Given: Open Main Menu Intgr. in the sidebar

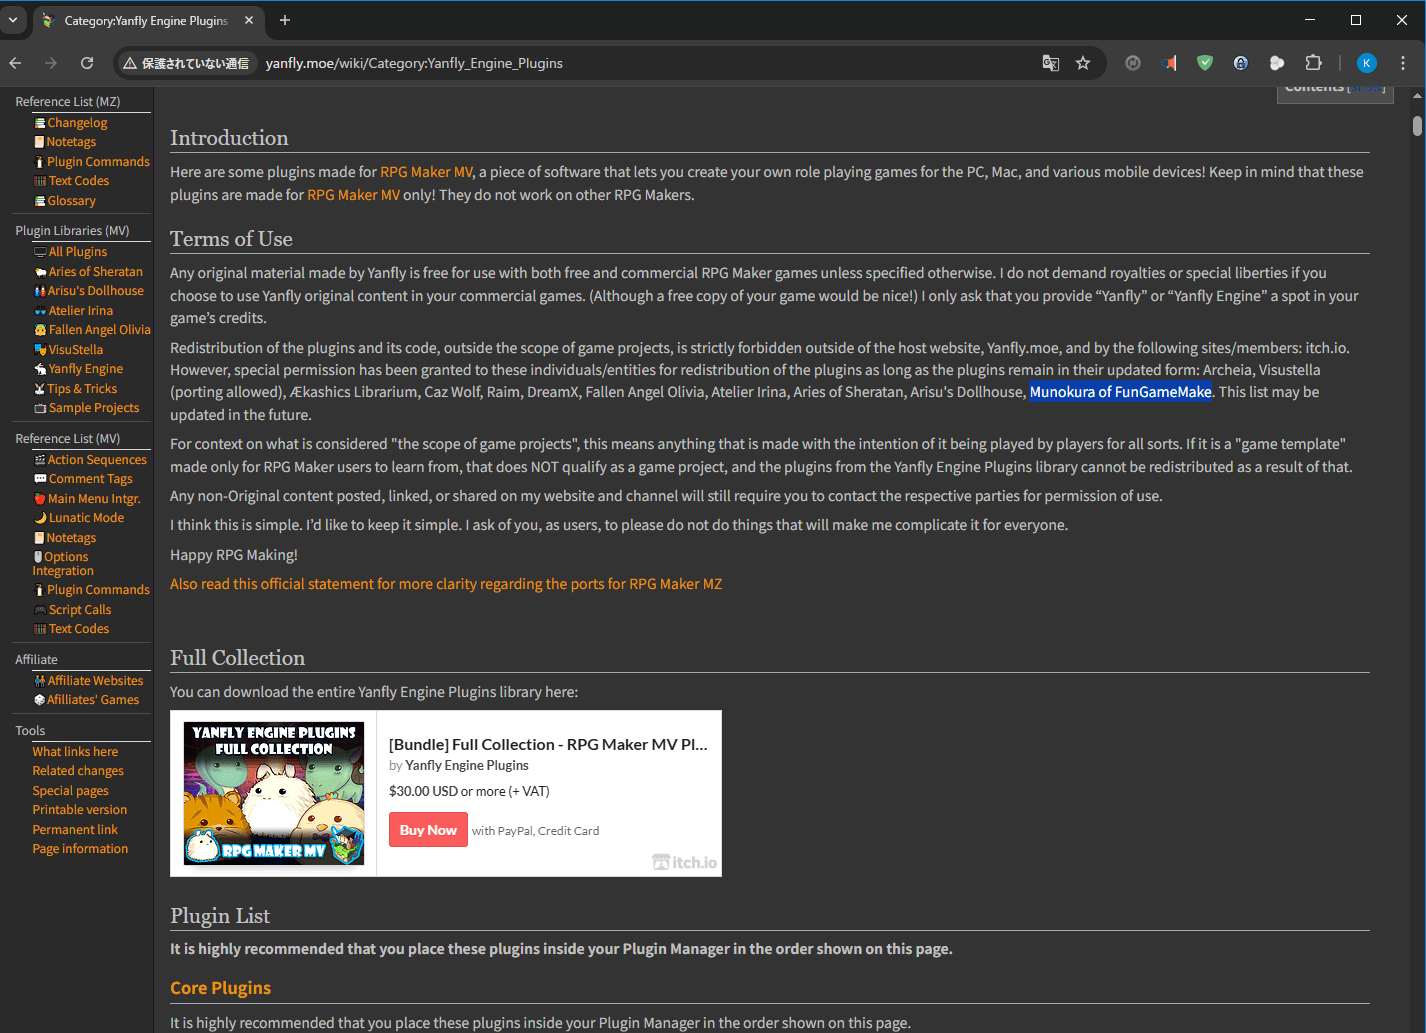Looking at the screenshot, I should [x=93, y=499].
